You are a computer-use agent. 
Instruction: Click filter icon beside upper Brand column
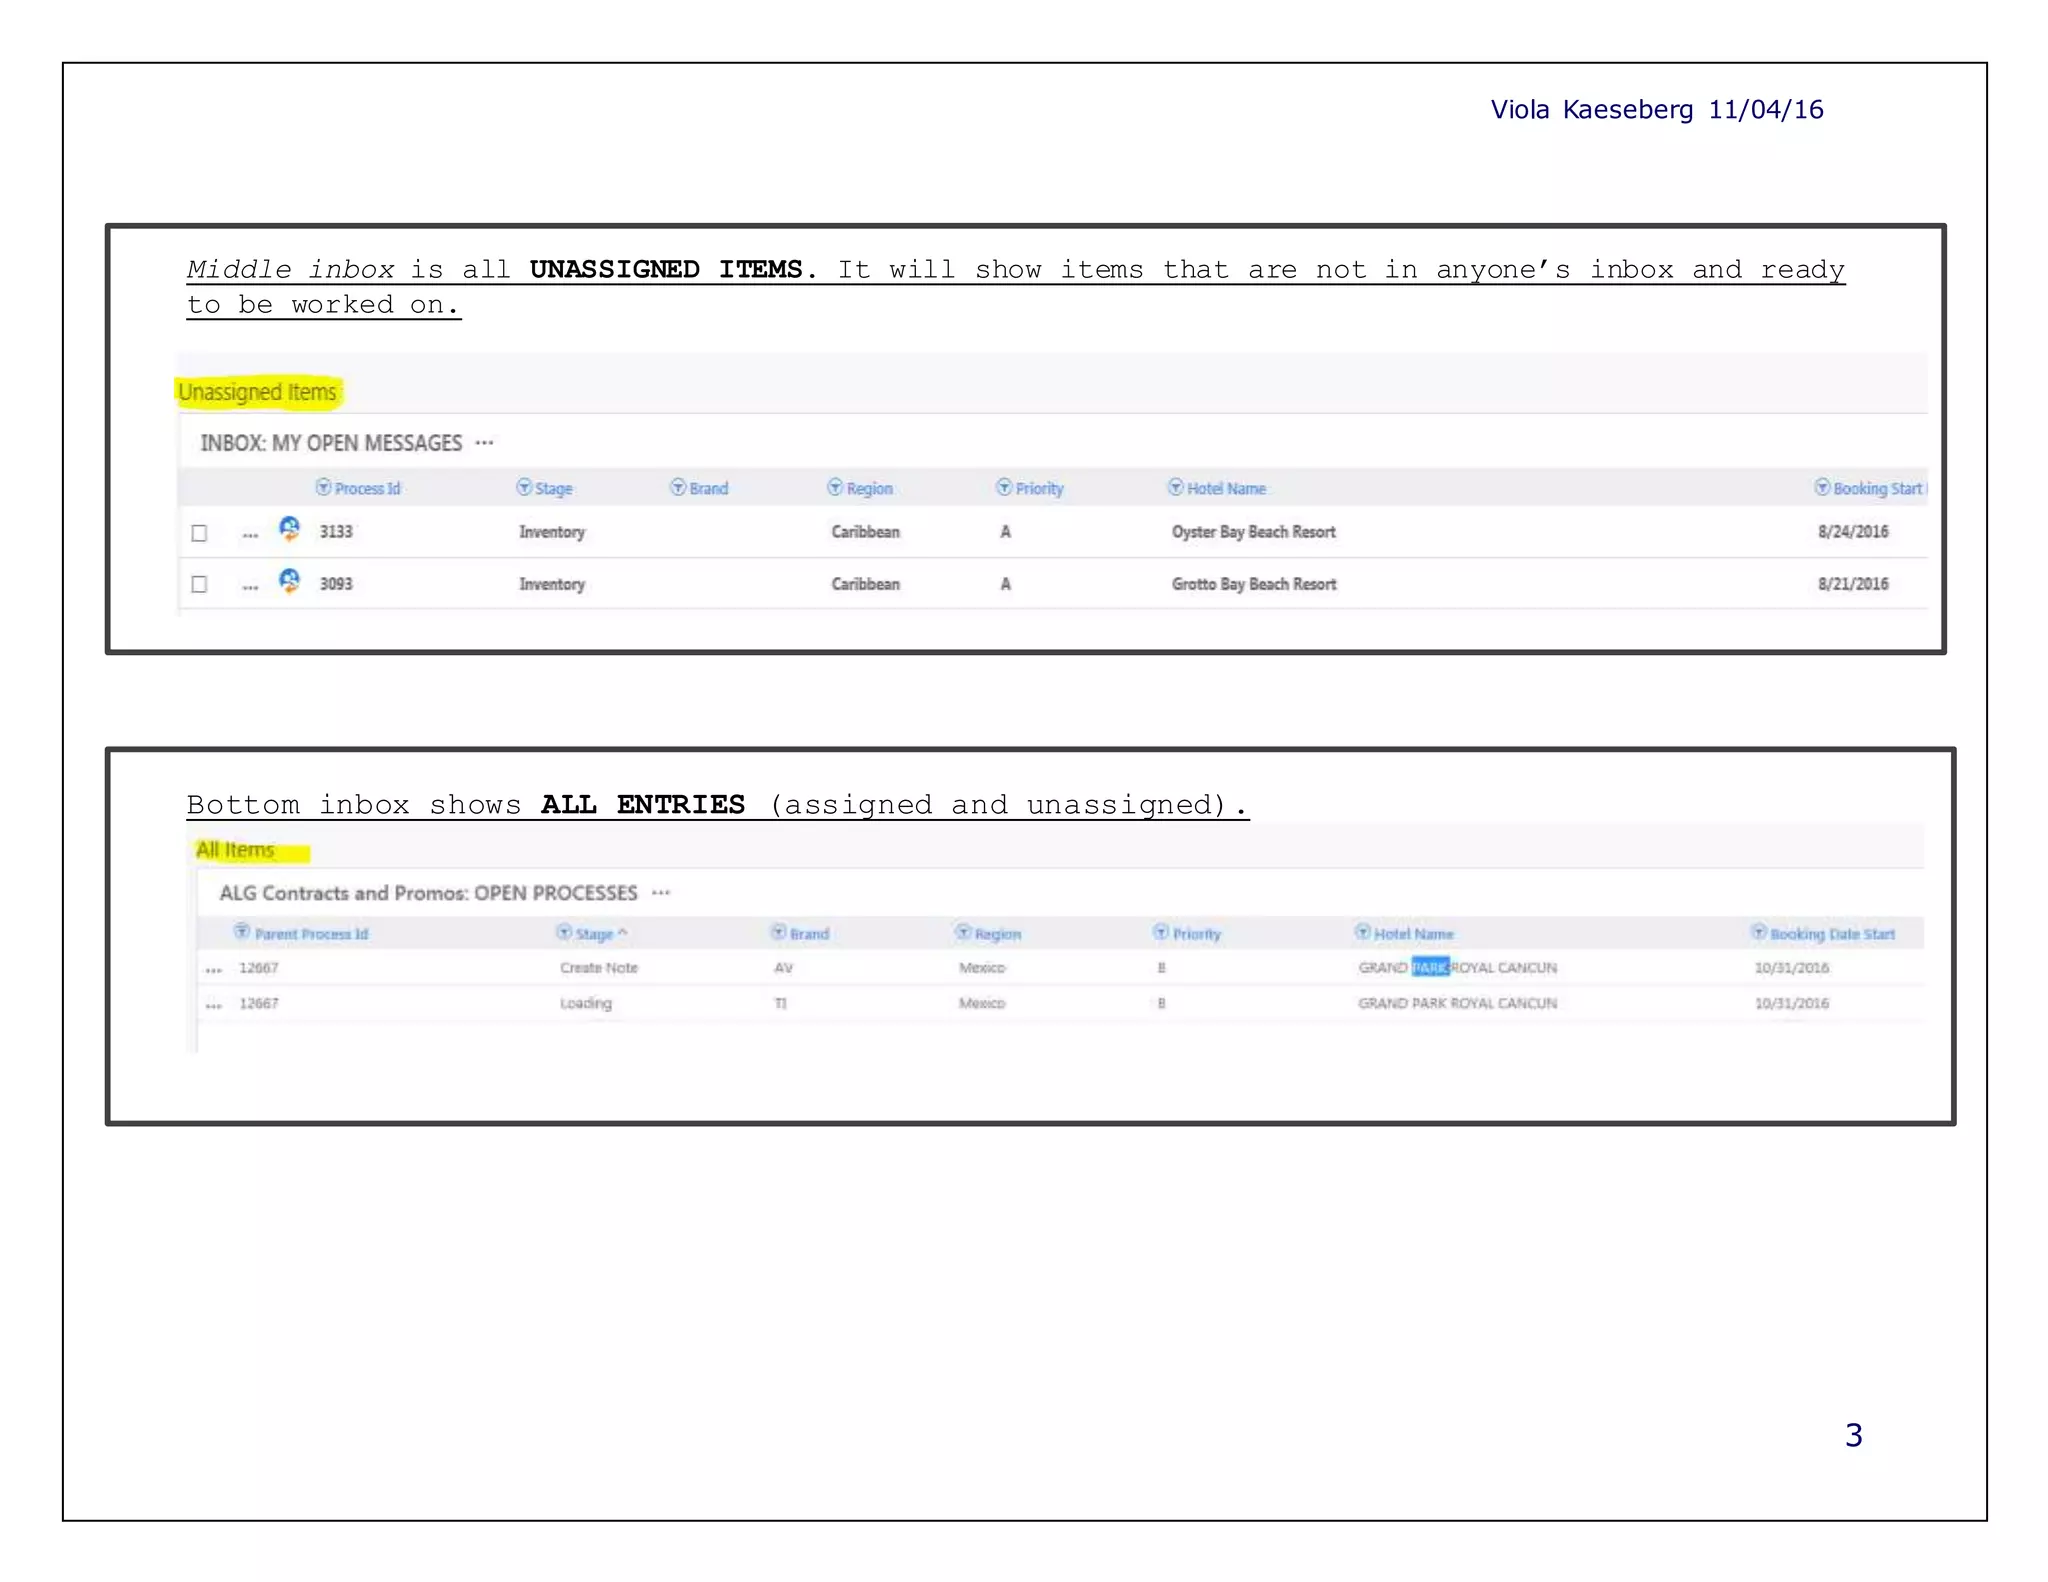pos(678,487)
